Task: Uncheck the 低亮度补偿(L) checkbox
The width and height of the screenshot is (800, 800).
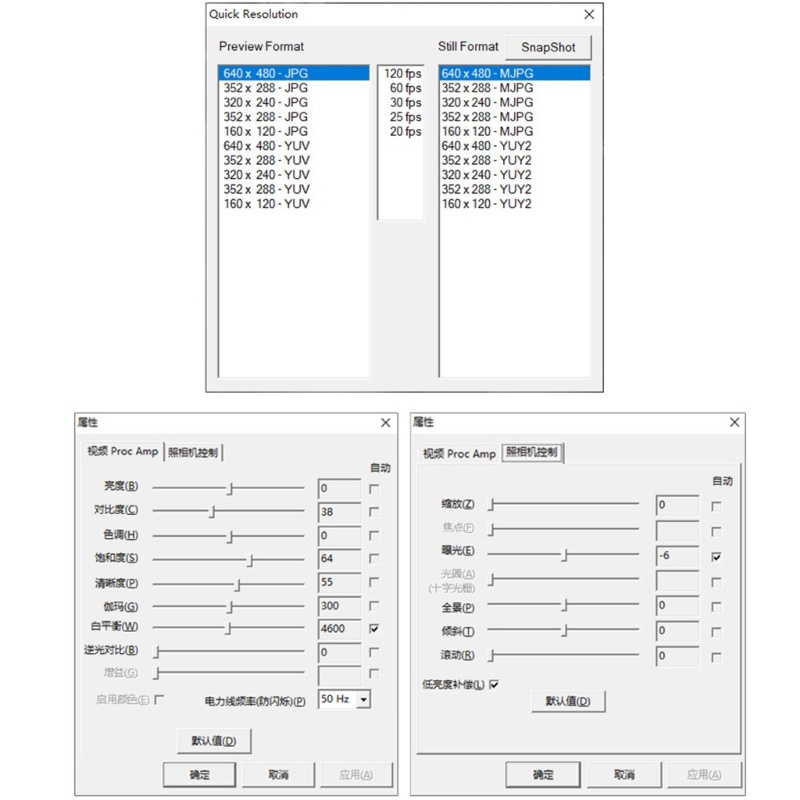Action: 494,684
